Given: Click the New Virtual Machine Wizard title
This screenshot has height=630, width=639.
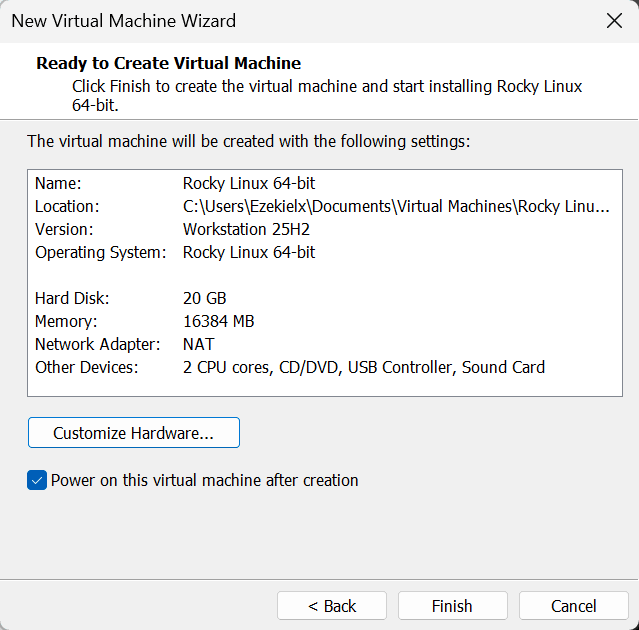Looking at the screenshot, I should tap(123, 21).
